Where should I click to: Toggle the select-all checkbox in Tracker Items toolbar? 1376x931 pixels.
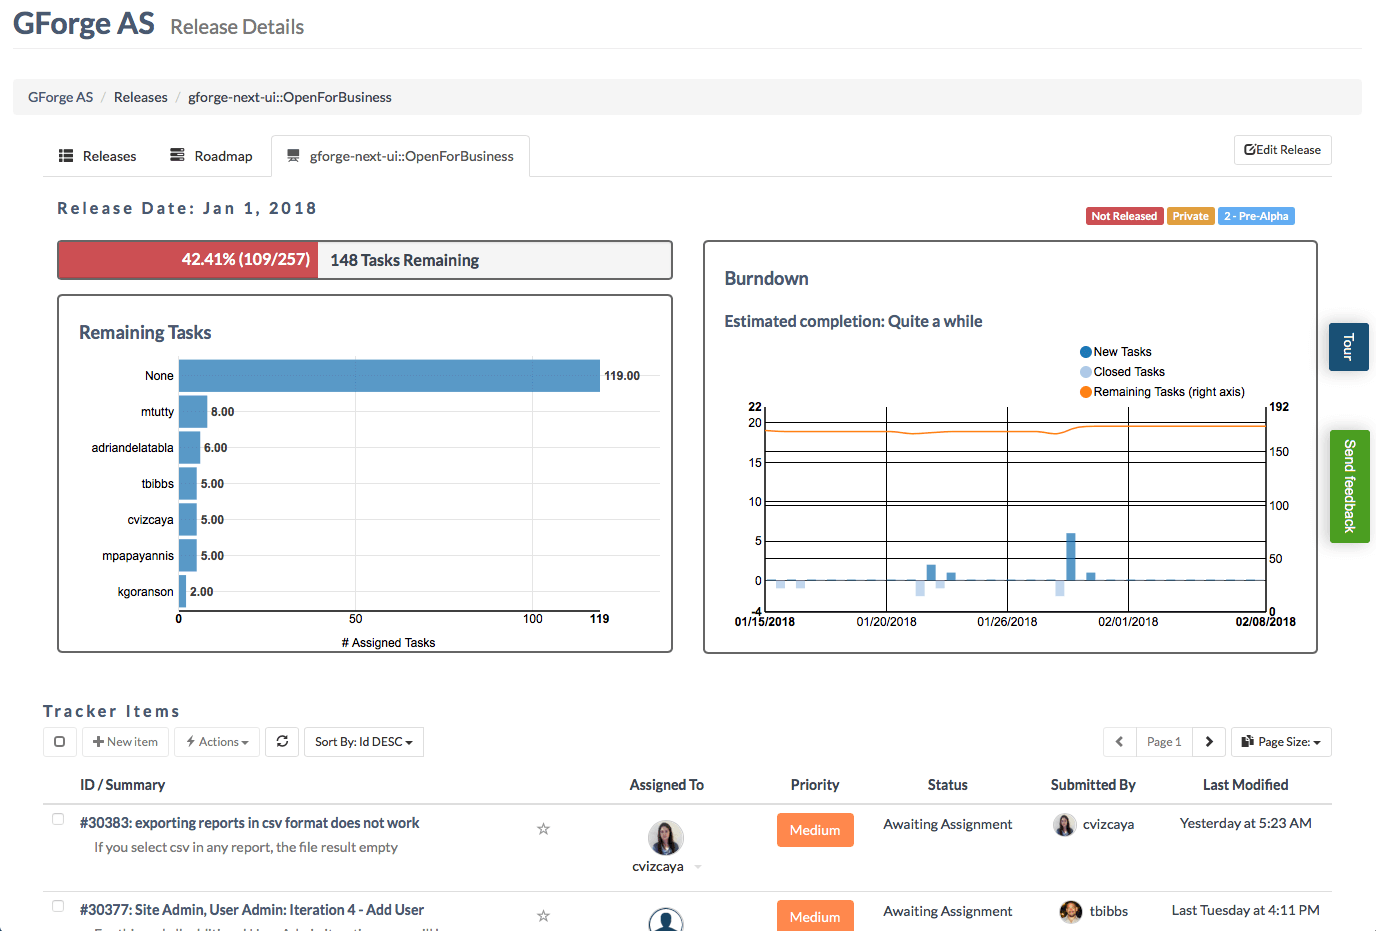[59, 741]
